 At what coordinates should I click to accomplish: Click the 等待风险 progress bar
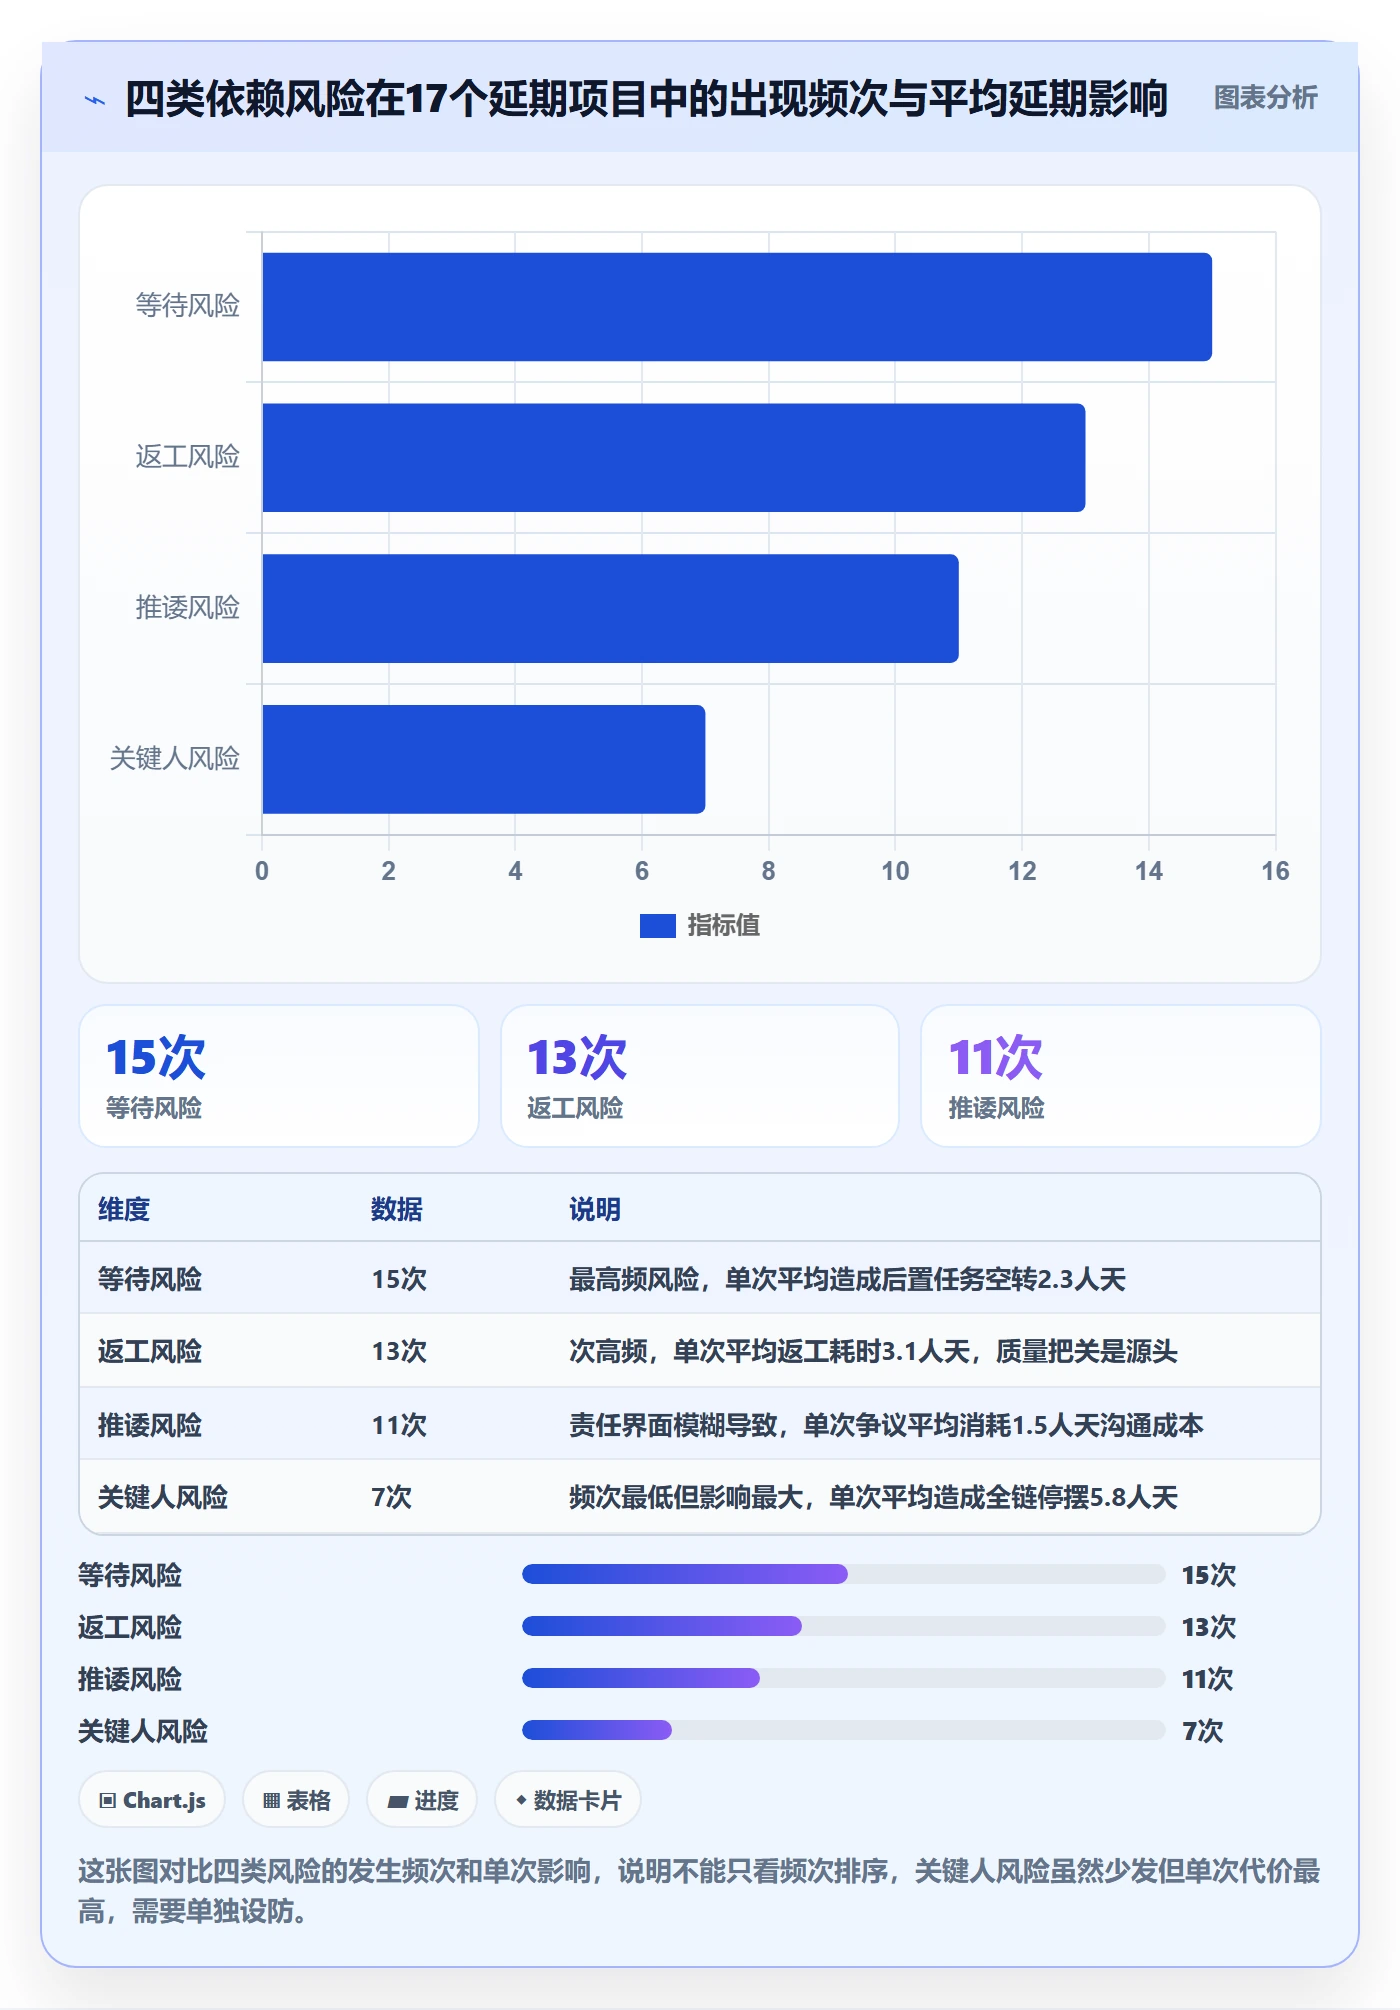[843, 1574]
